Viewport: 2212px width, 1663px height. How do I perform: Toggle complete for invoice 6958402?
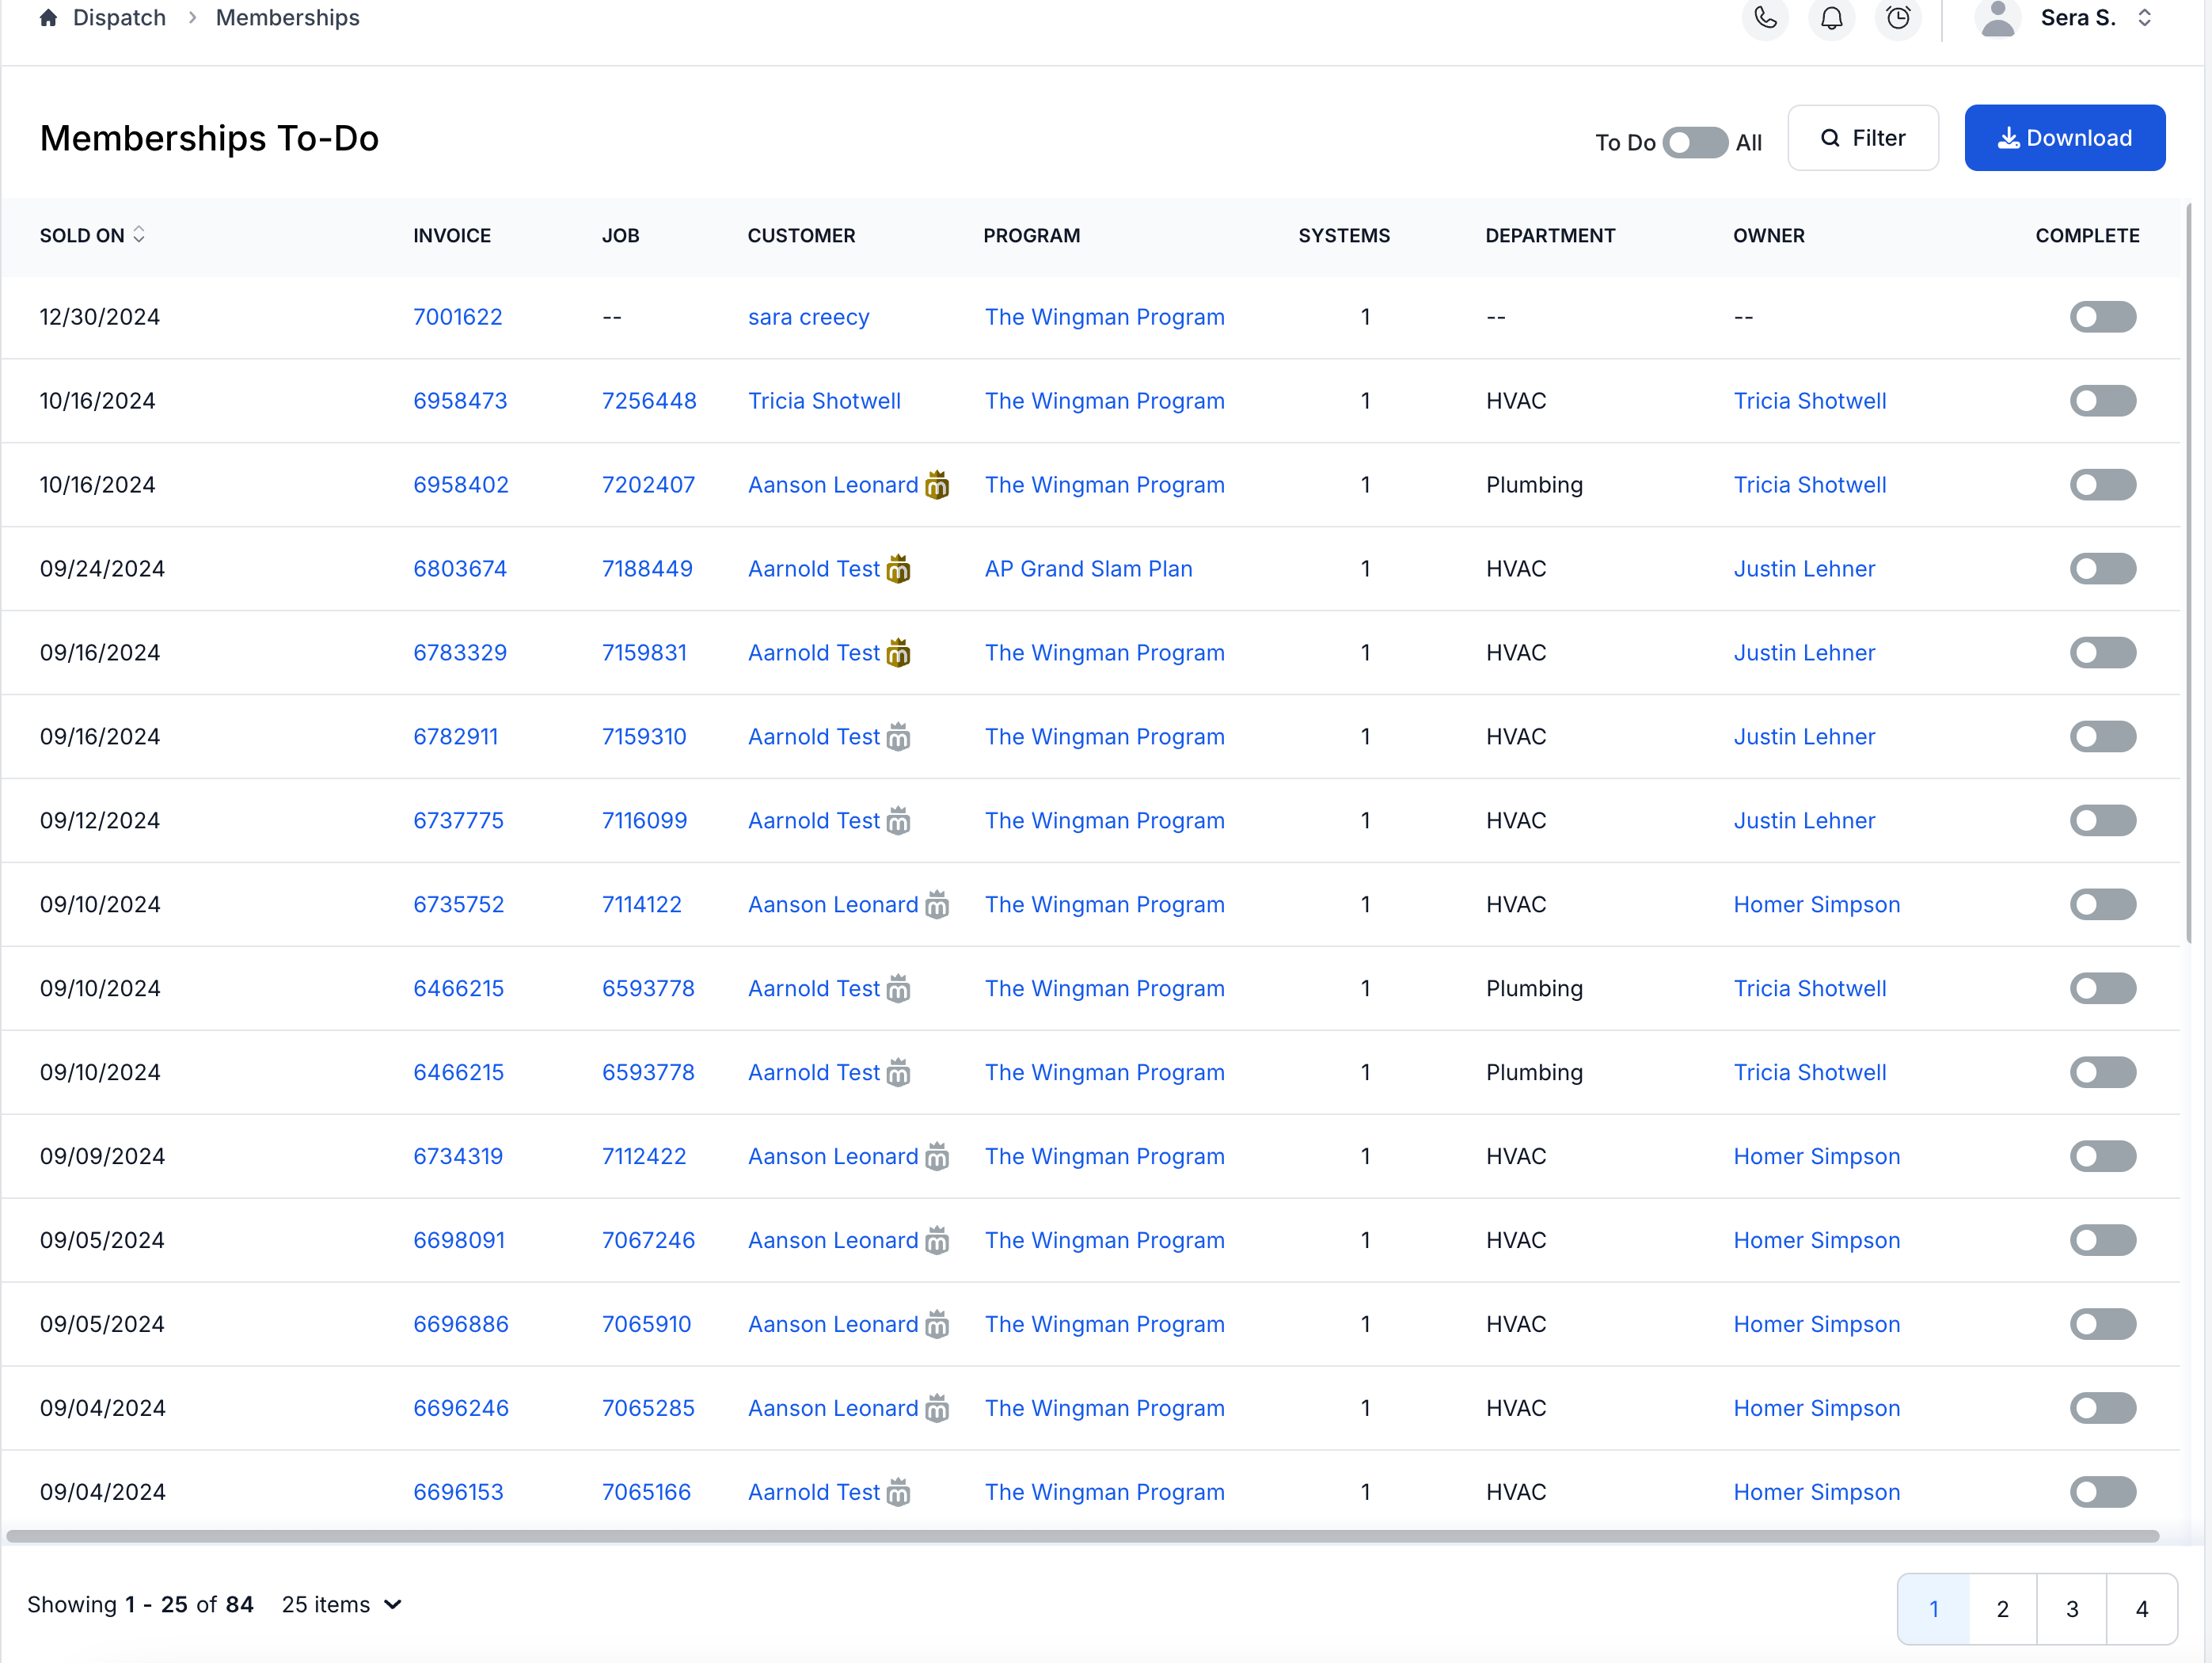pos(2102,485)
